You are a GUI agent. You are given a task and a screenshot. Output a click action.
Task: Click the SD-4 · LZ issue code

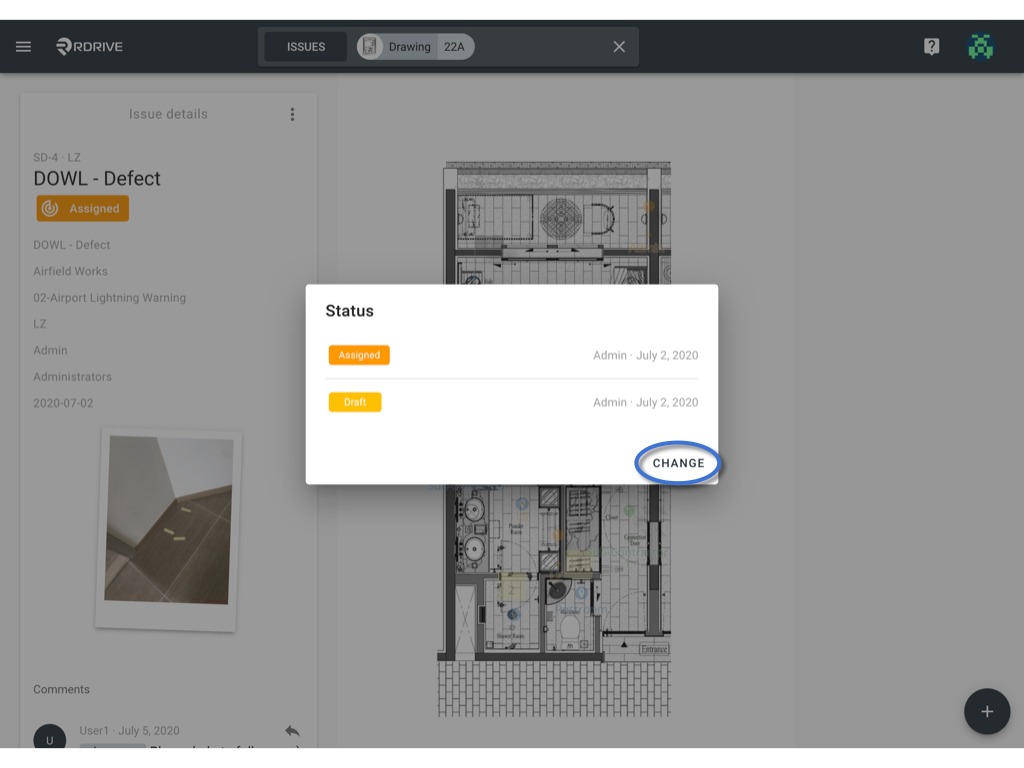click(57, 157)
